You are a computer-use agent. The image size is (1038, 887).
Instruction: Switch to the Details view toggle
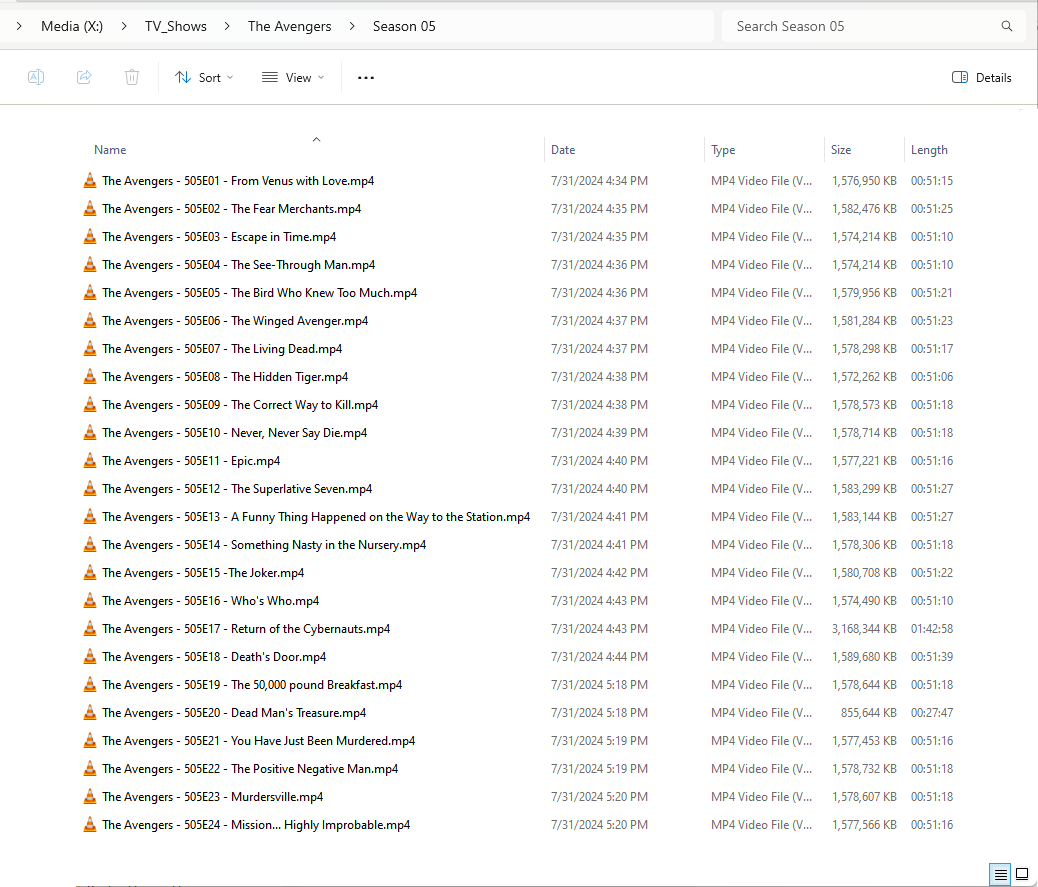coord(1000,873)
